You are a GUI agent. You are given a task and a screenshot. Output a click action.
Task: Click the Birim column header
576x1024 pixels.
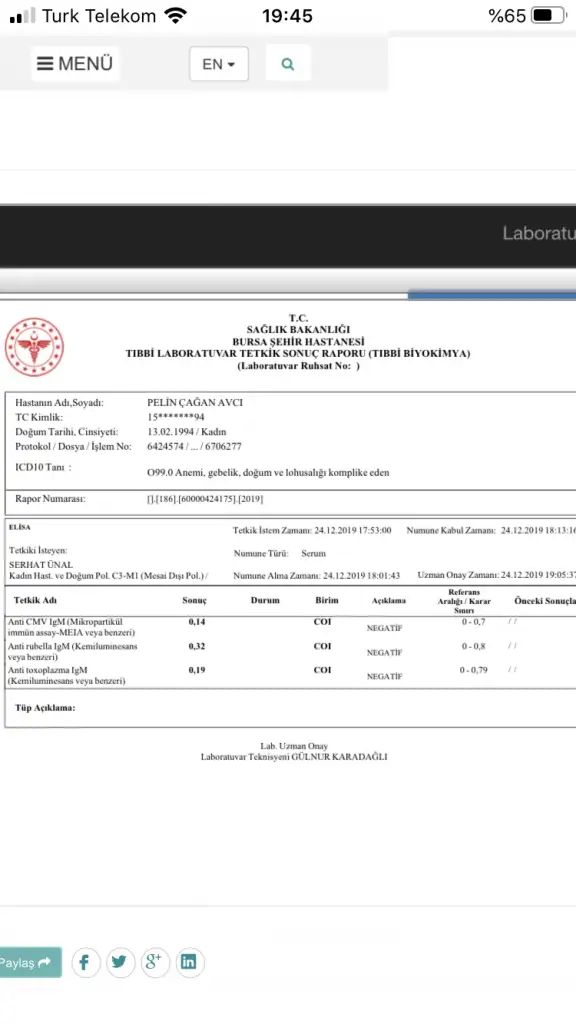pos(327,600)
